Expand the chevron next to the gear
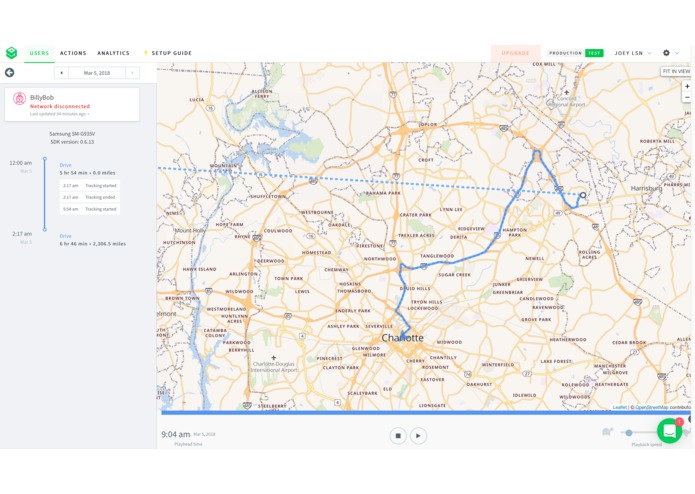 [x=677, y=53]
